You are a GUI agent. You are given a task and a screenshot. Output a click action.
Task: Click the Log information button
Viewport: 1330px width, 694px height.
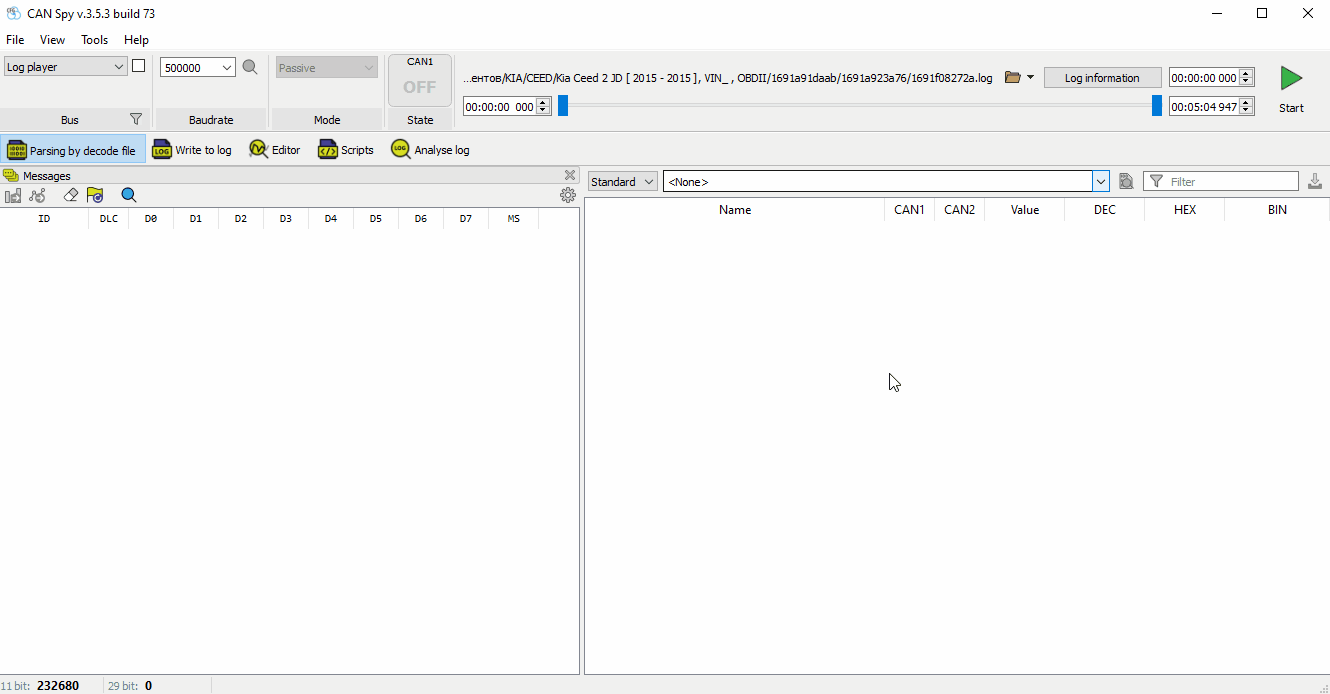coord(1102,78)
